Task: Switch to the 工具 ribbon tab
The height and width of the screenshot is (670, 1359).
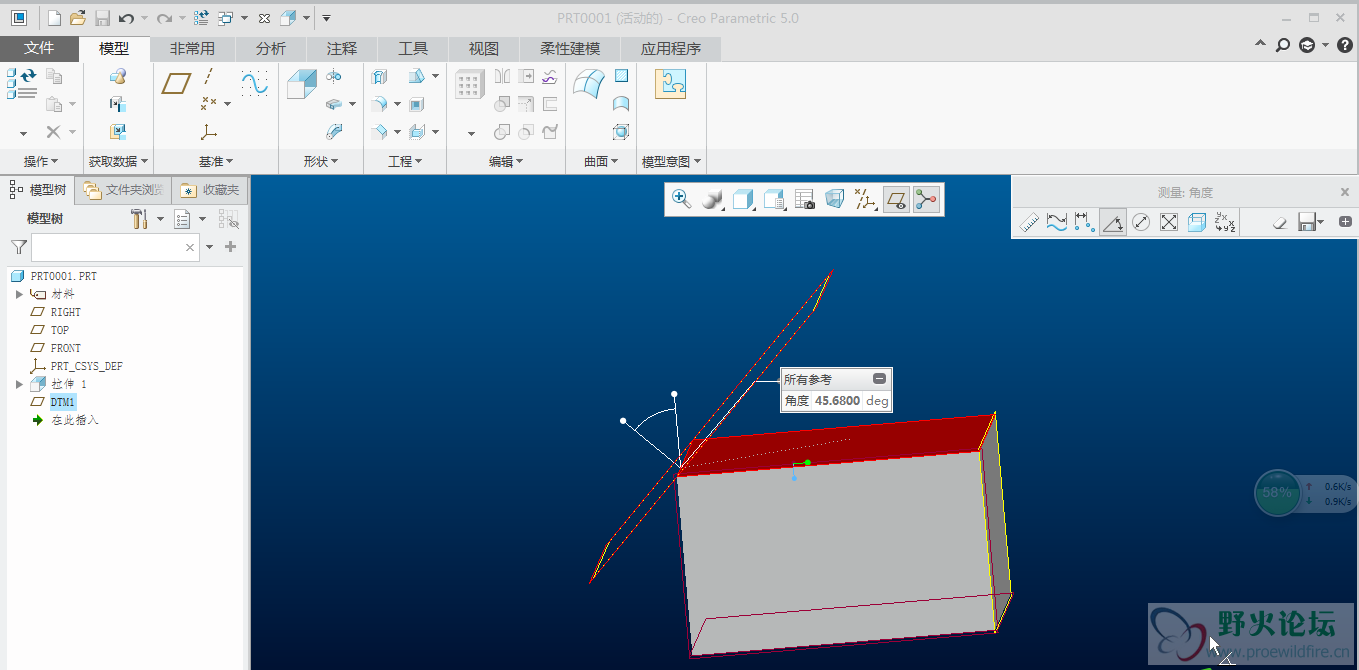Action: click(x=413, y=49)
